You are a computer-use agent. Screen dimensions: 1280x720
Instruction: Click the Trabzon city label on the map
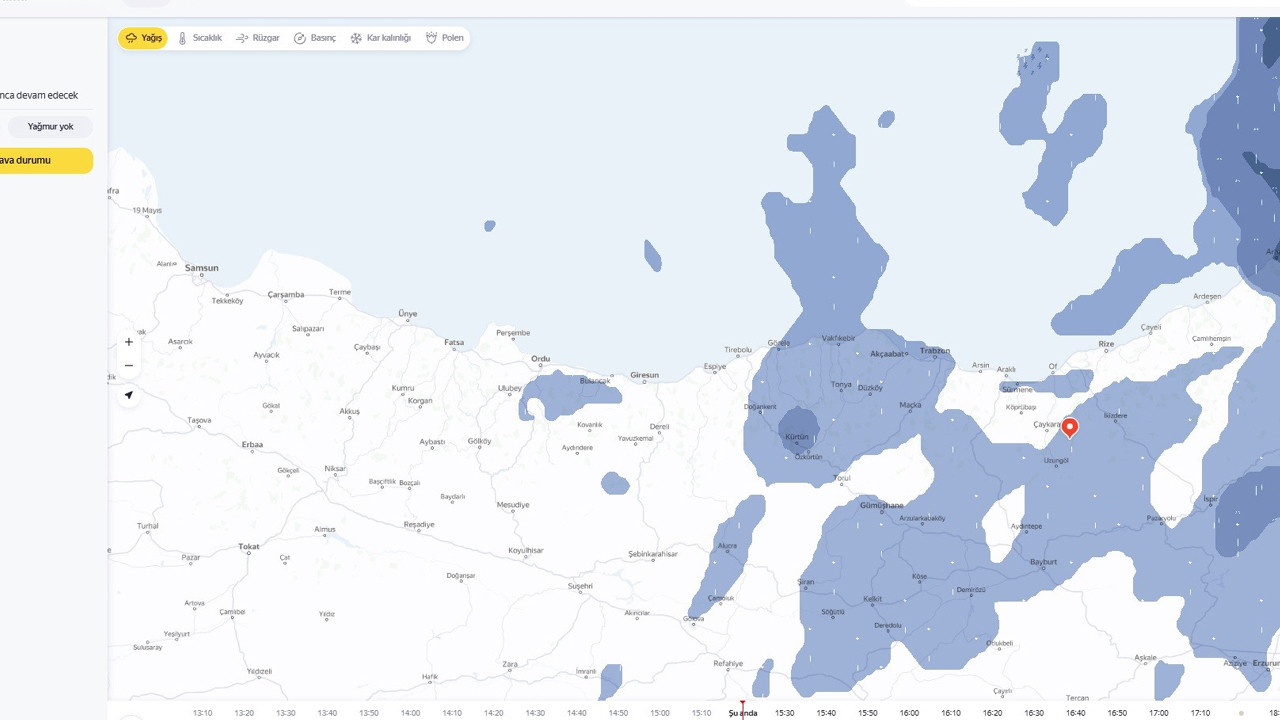tap(934, 351)
